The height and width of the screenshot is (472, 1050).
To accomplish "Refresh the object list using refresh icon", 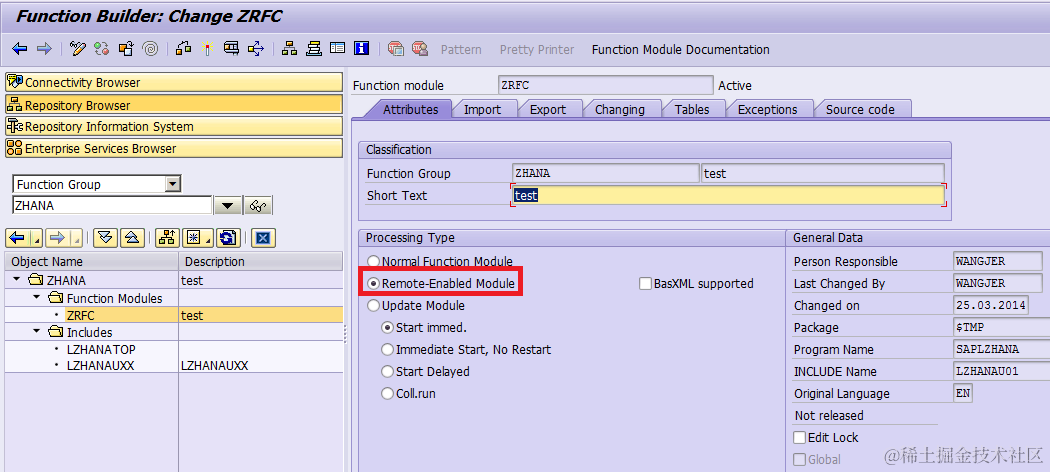I will click(x=229, y=238).
